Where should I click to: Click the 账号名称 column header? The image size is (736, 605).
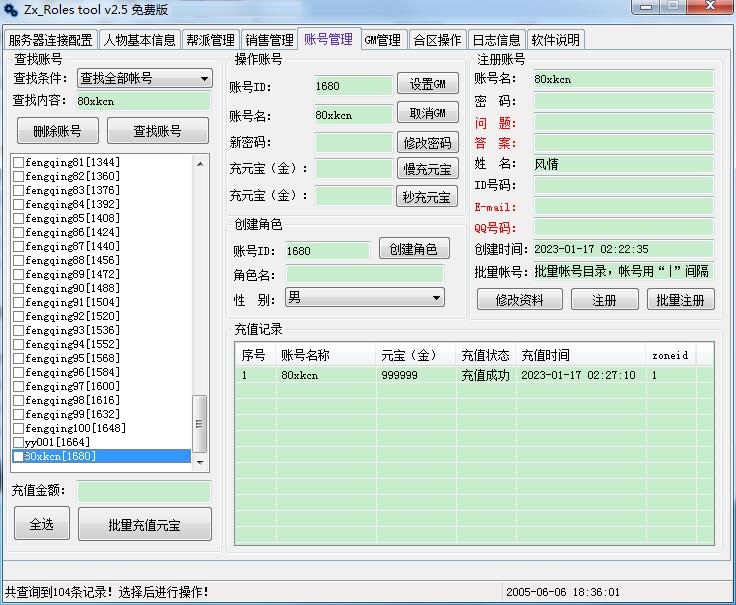(326, 355)
